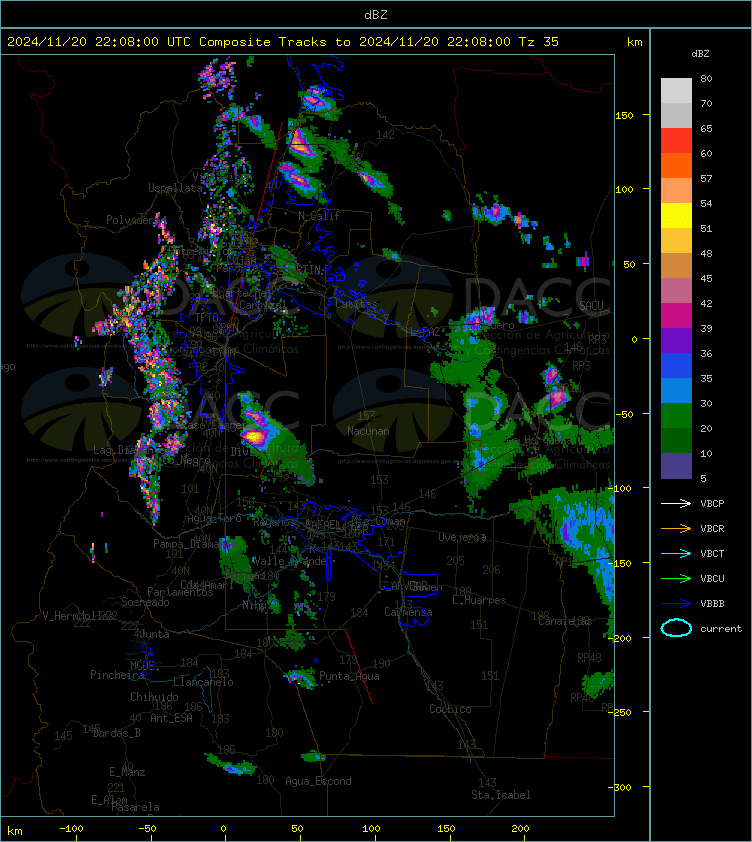The image size is (752, 842).
Task: Click the '57' value on the dBZ scale
Action: point(706,178)
